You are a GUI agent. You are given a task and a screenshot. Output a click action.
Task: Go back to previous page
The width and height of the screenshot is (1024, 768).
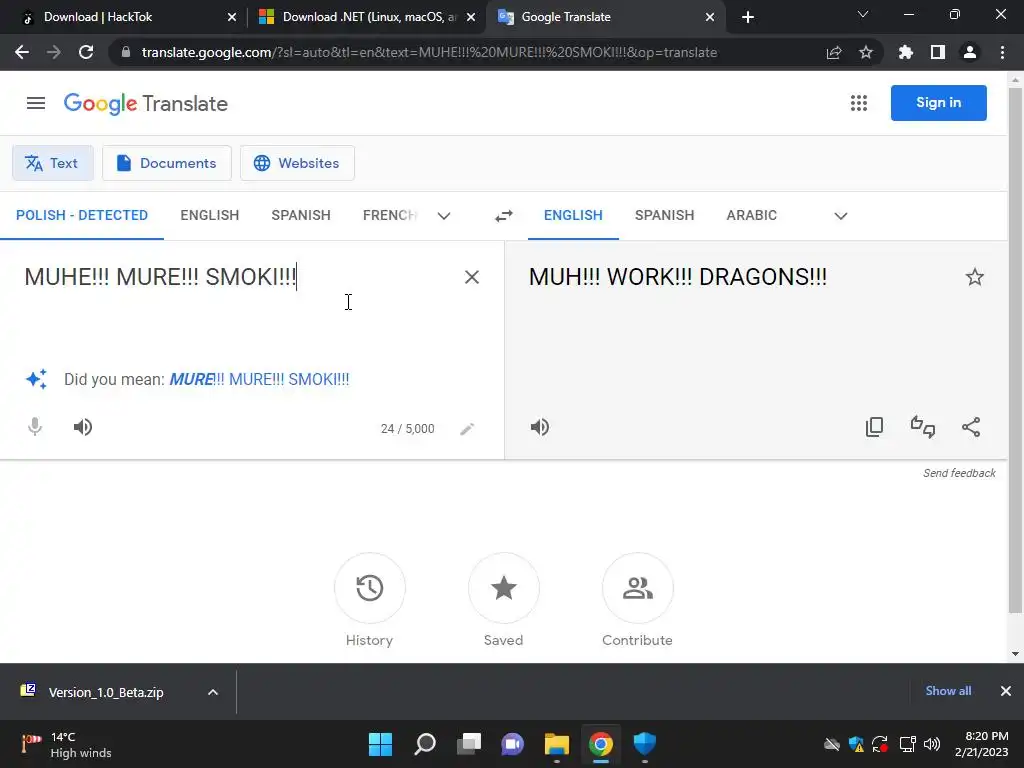pos(22,52)
